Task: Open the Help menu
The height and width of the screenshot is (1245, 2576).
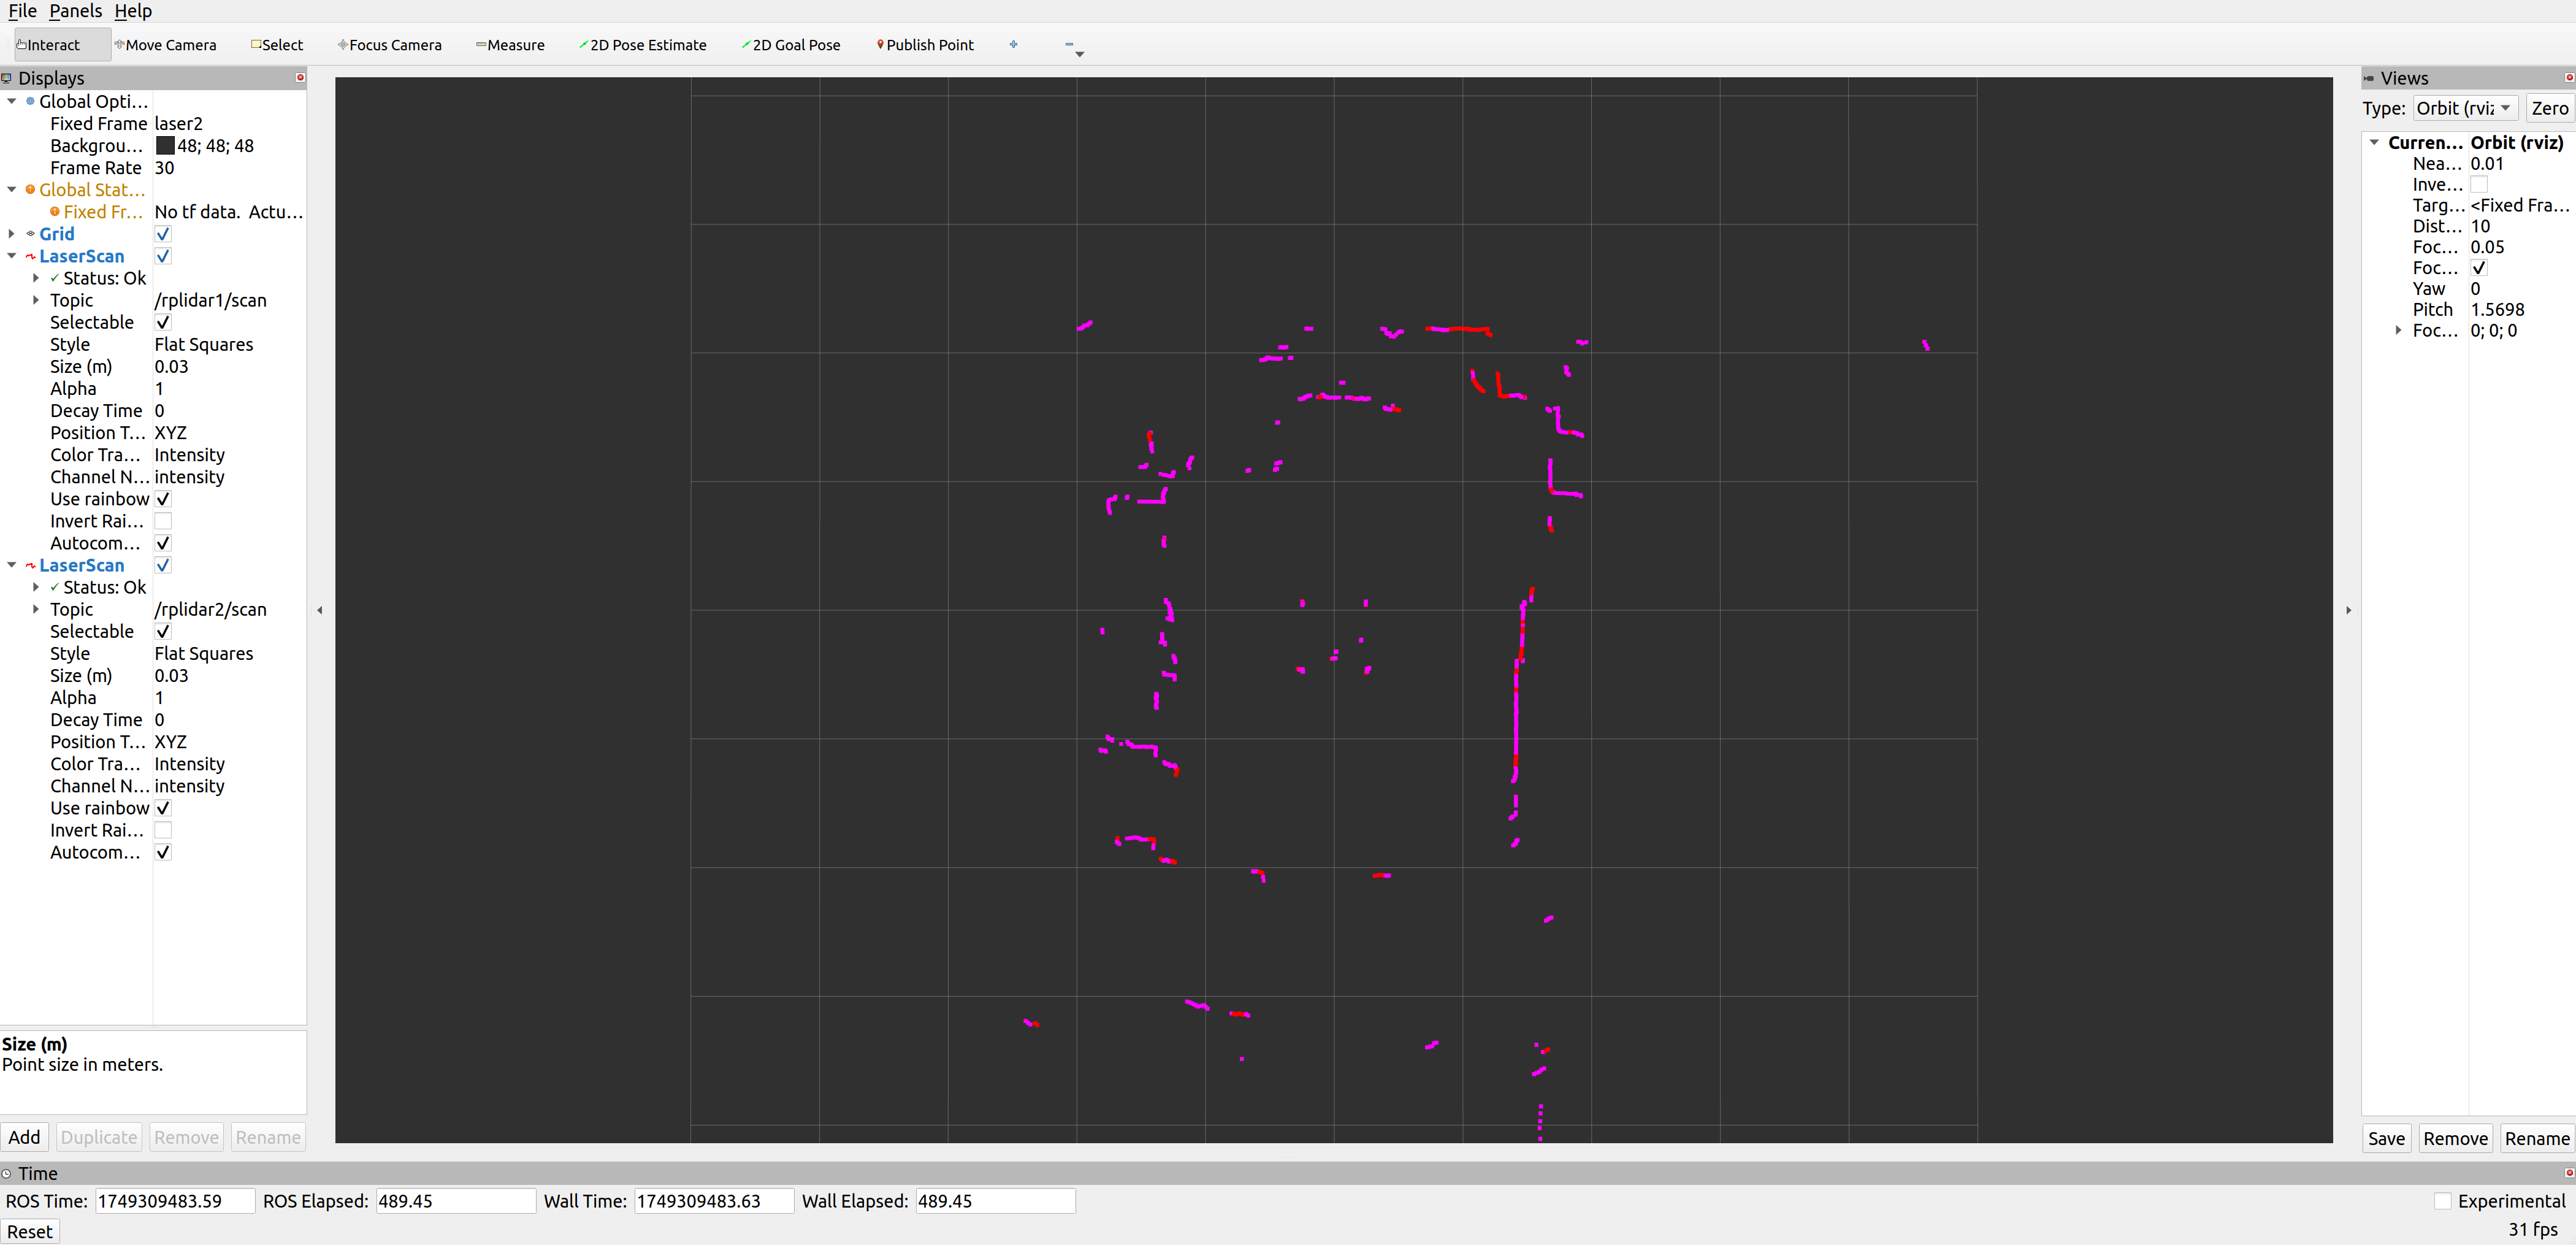Action: pos(133,11)
